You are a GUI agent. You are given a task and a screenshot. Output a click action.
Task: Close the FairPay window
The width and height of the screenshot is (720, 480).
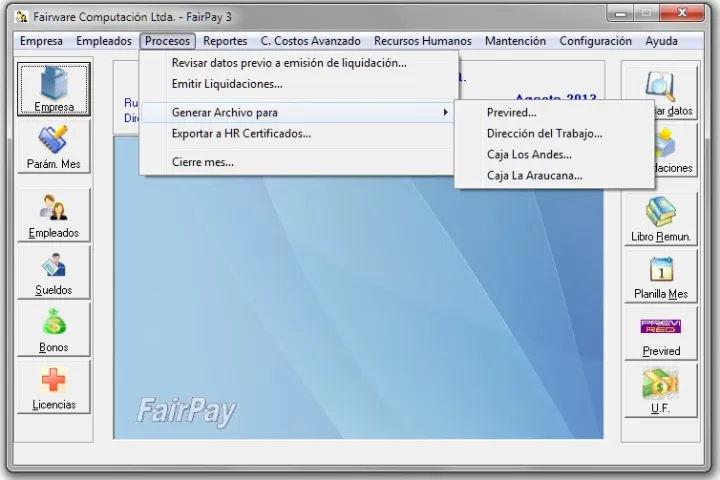click(682, 13)
